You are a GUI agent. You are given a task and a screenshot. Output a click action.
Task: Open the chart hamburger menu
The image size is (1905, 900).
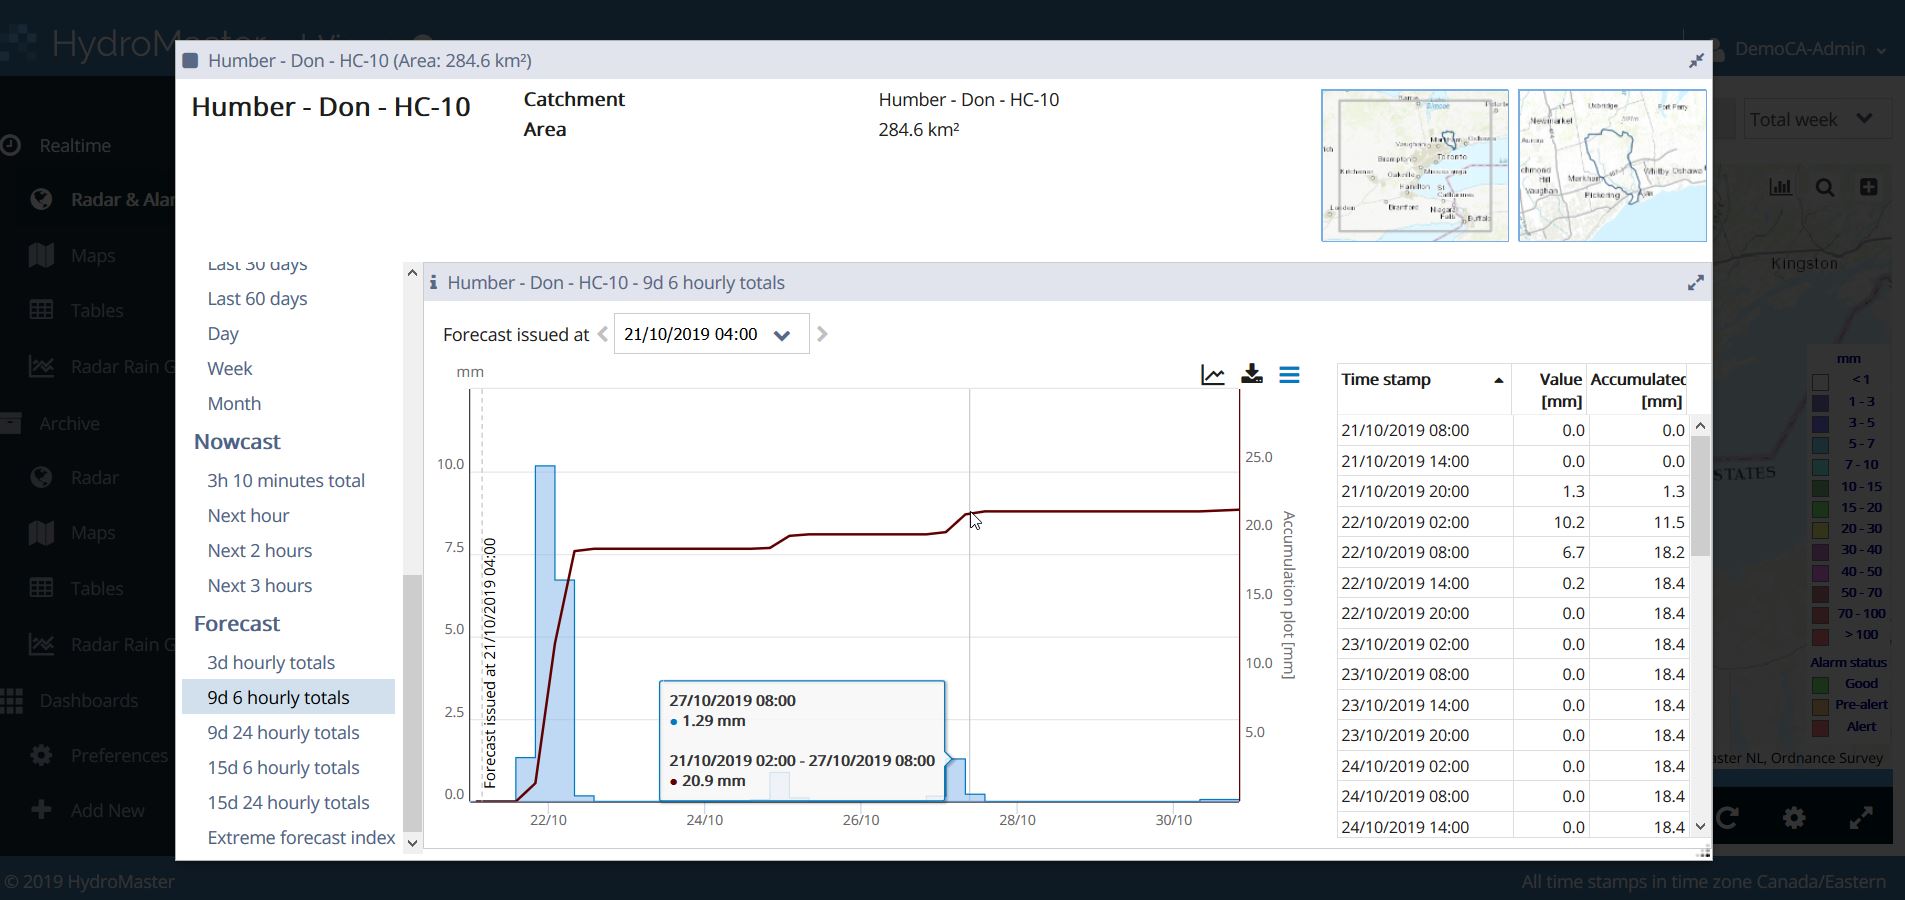point(1290,375)
